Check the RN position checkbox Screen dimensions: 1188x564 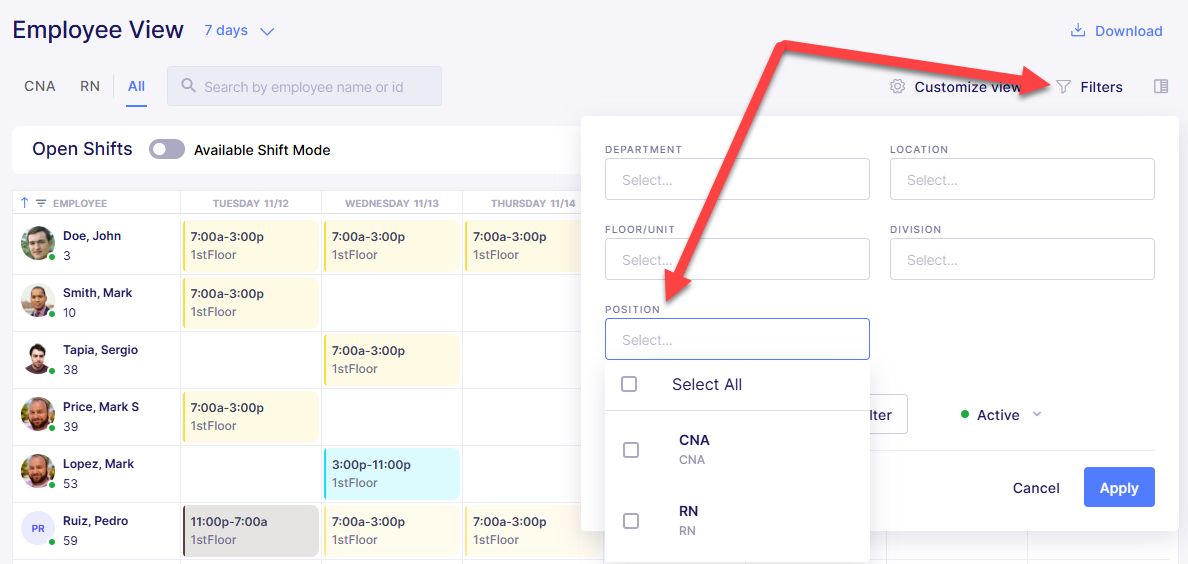630,521
